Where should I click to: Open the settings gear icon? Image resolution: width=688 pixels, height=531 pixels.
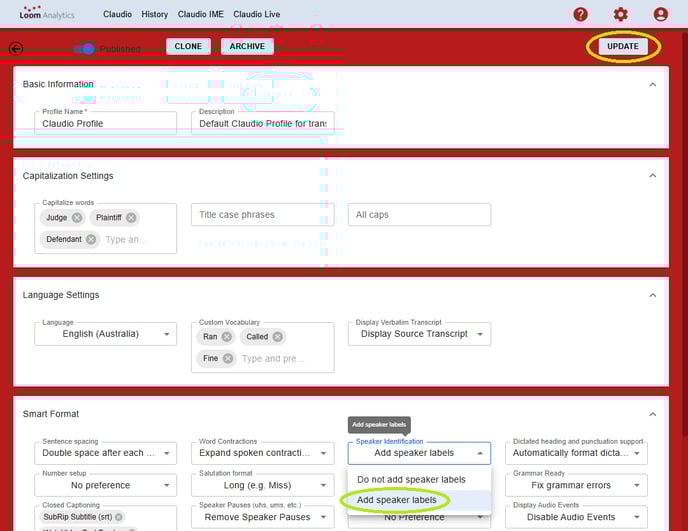[620, 14]
